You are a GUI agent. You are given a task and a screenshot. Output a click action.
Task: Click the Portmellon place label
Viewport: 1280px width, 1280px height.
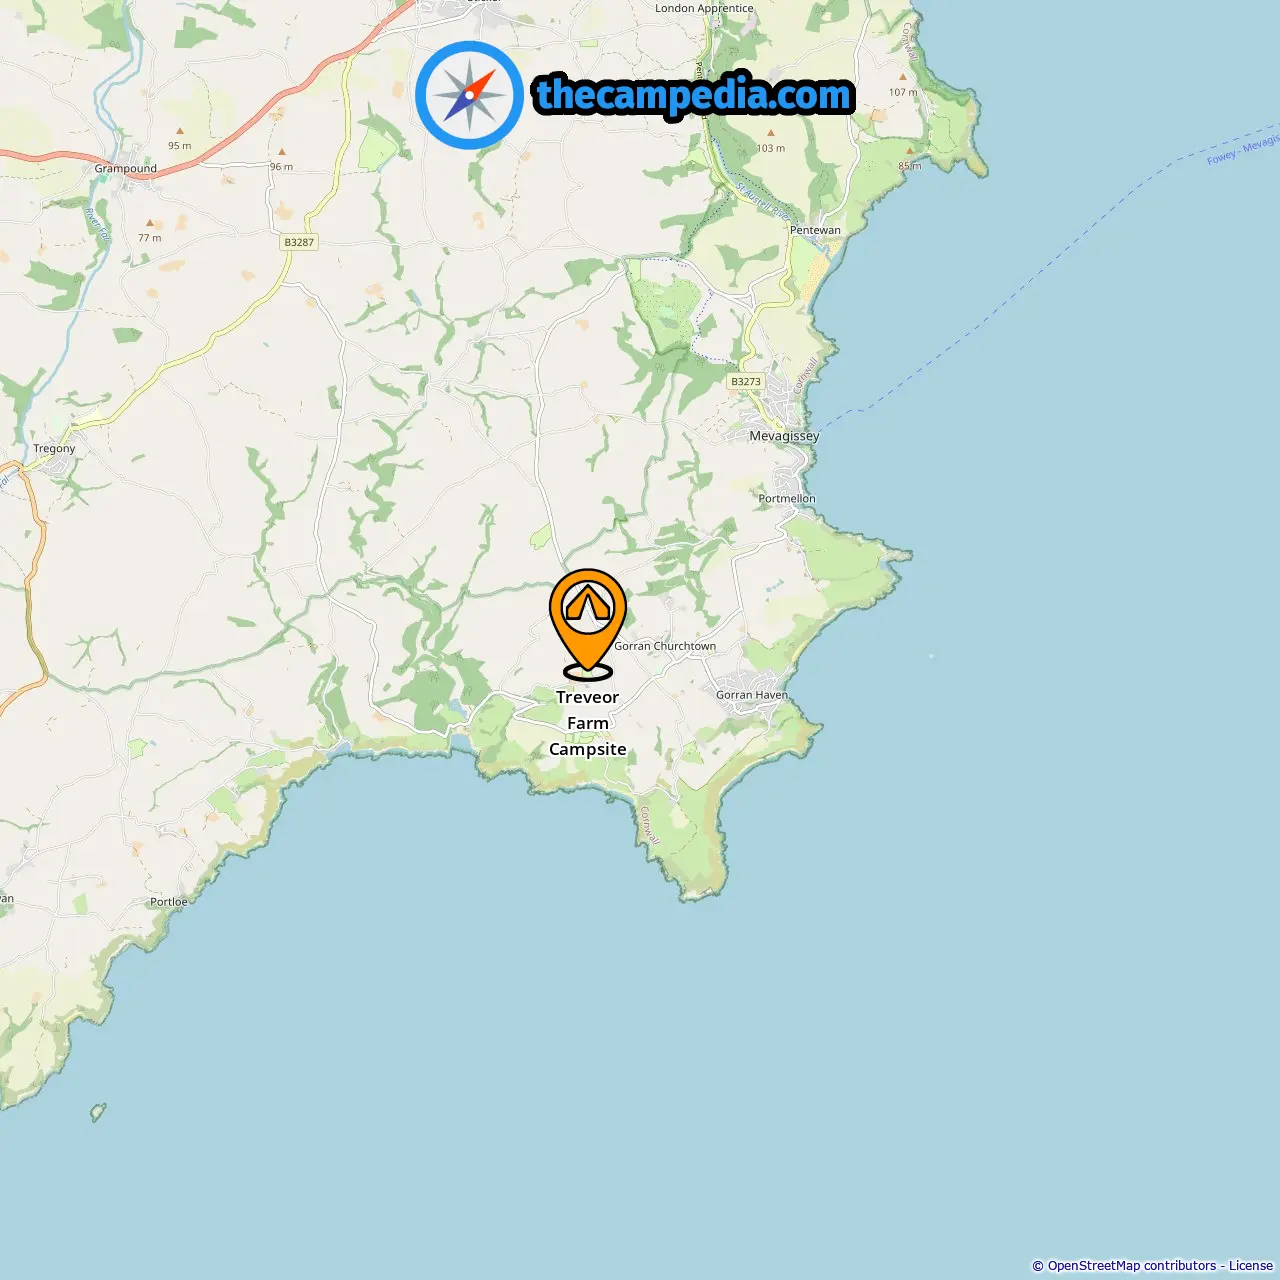tap(787, 499)
